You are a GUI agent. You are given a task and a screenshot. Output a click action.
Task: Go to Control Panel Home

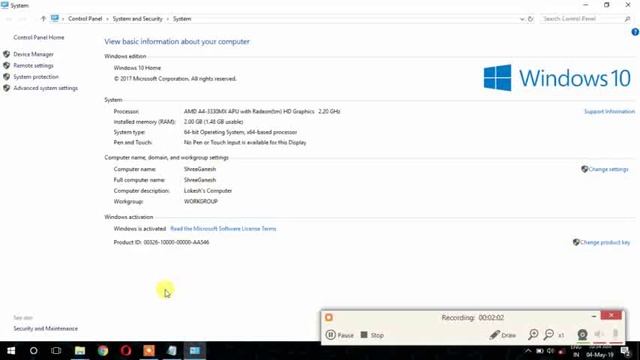(x=39, y=37)
